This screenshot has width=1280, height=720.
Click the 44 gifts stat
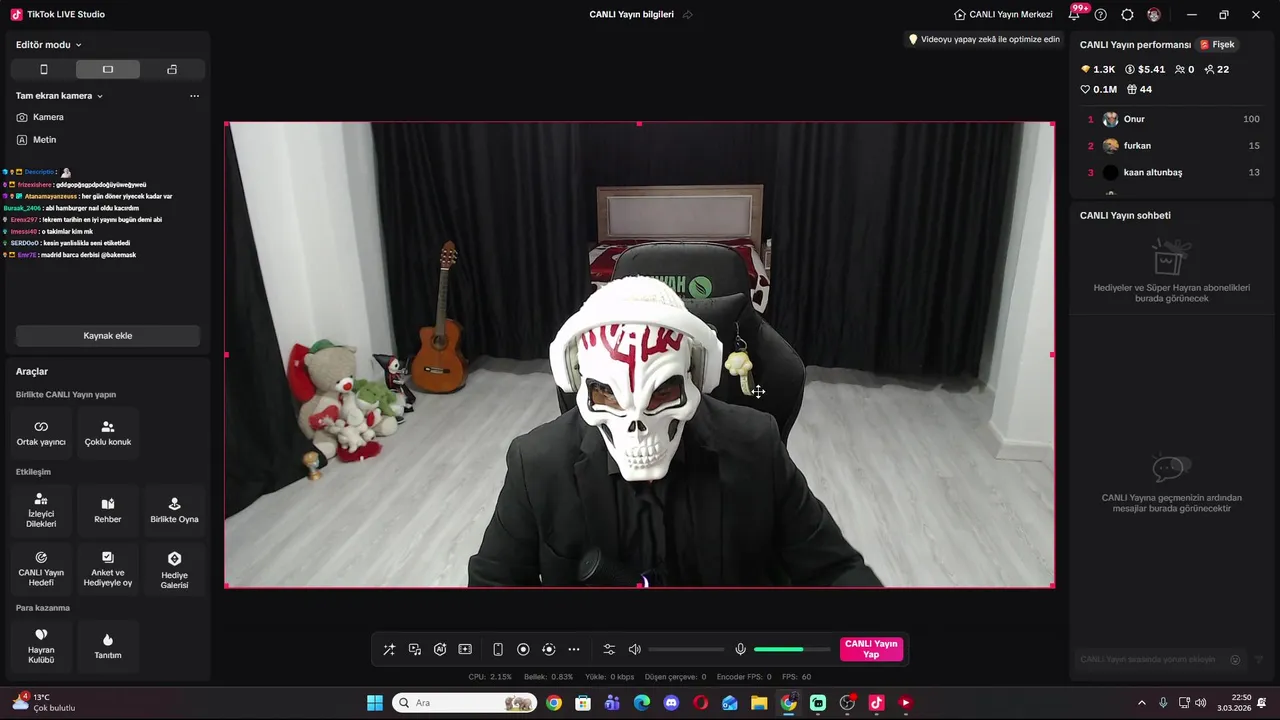point(1140,90)
